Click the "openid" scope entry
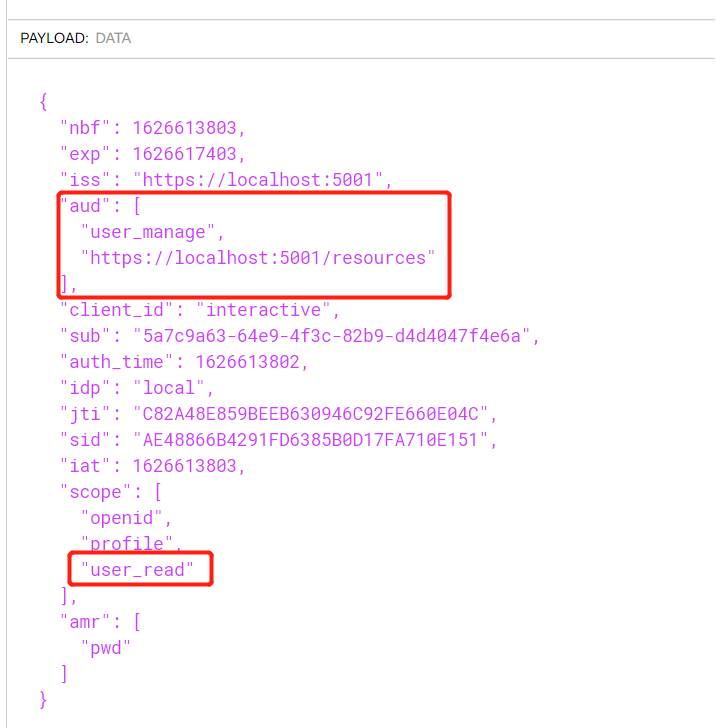Viewport: 716px width, 728px height. pos(126,518)
